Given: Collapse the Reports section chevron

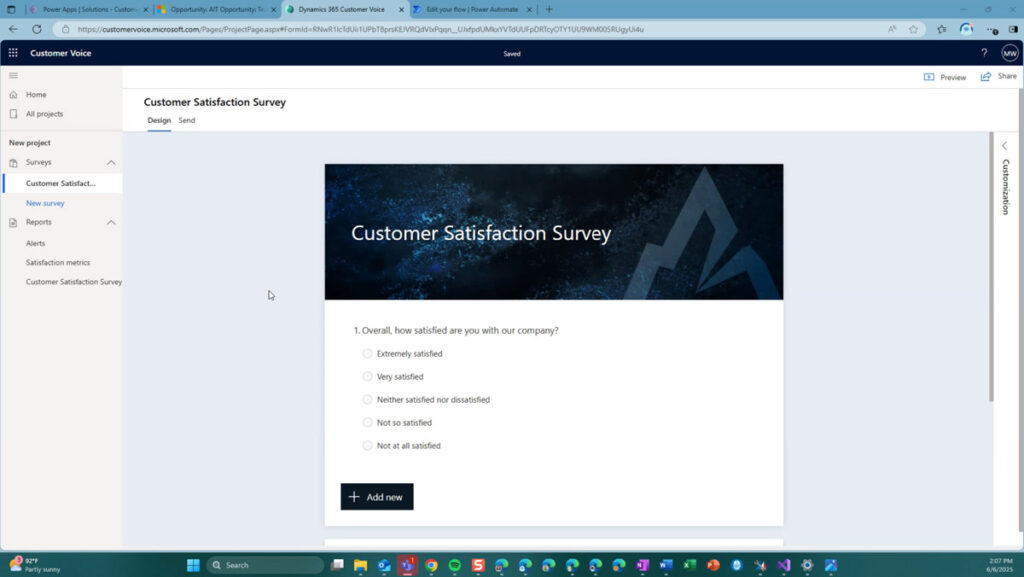Looking at the screenshot, I should click(x=111, y=223).
